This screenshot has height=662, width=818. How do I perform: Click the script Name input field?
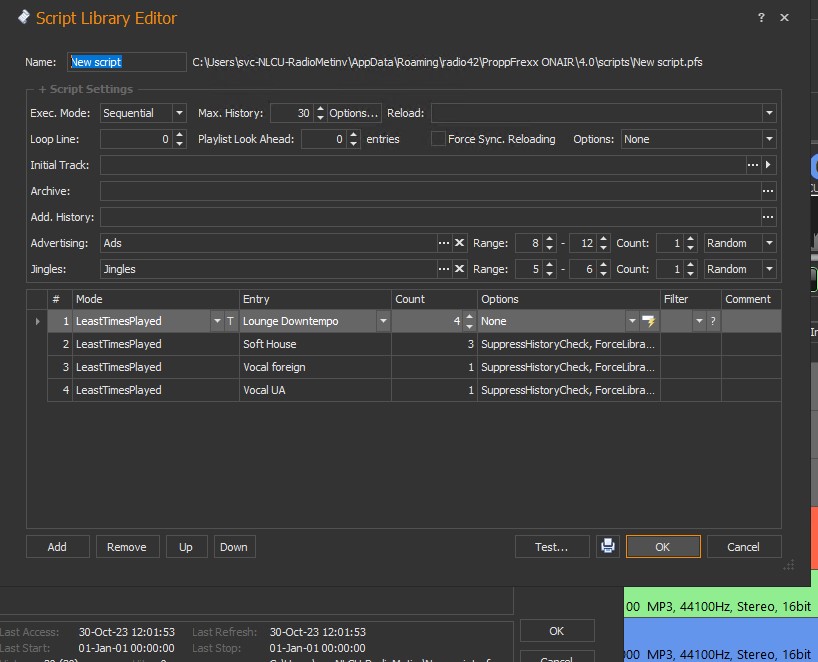pos(126,62)
